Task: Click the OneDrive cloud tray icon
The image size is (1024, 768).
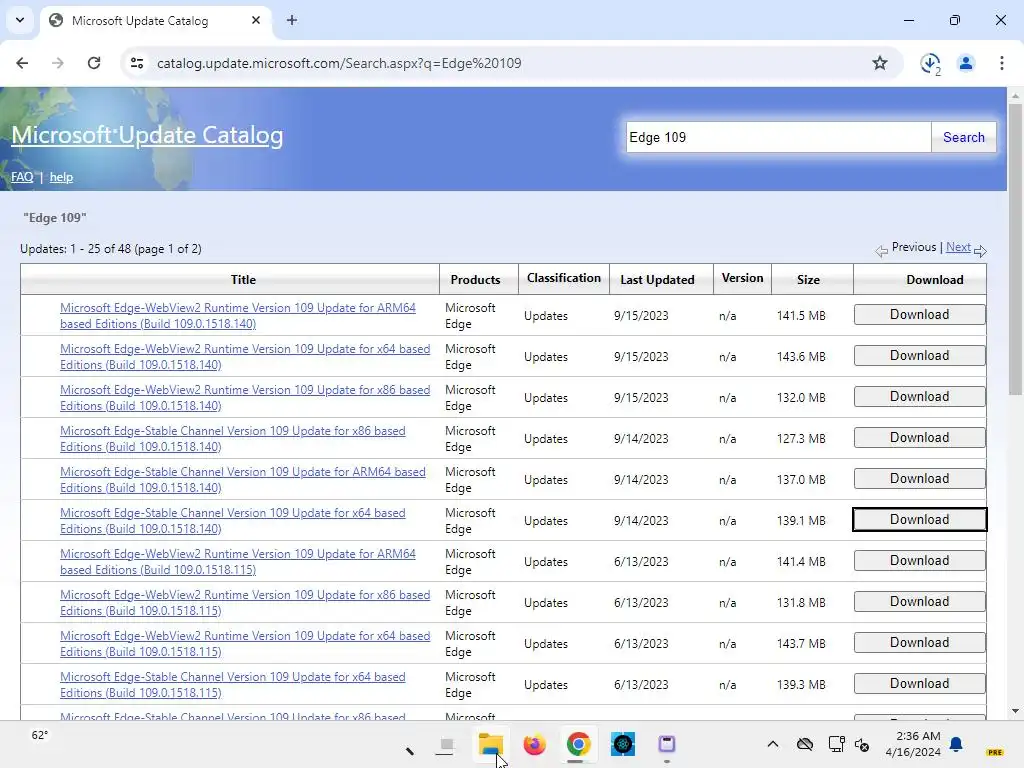Action: 805,744
